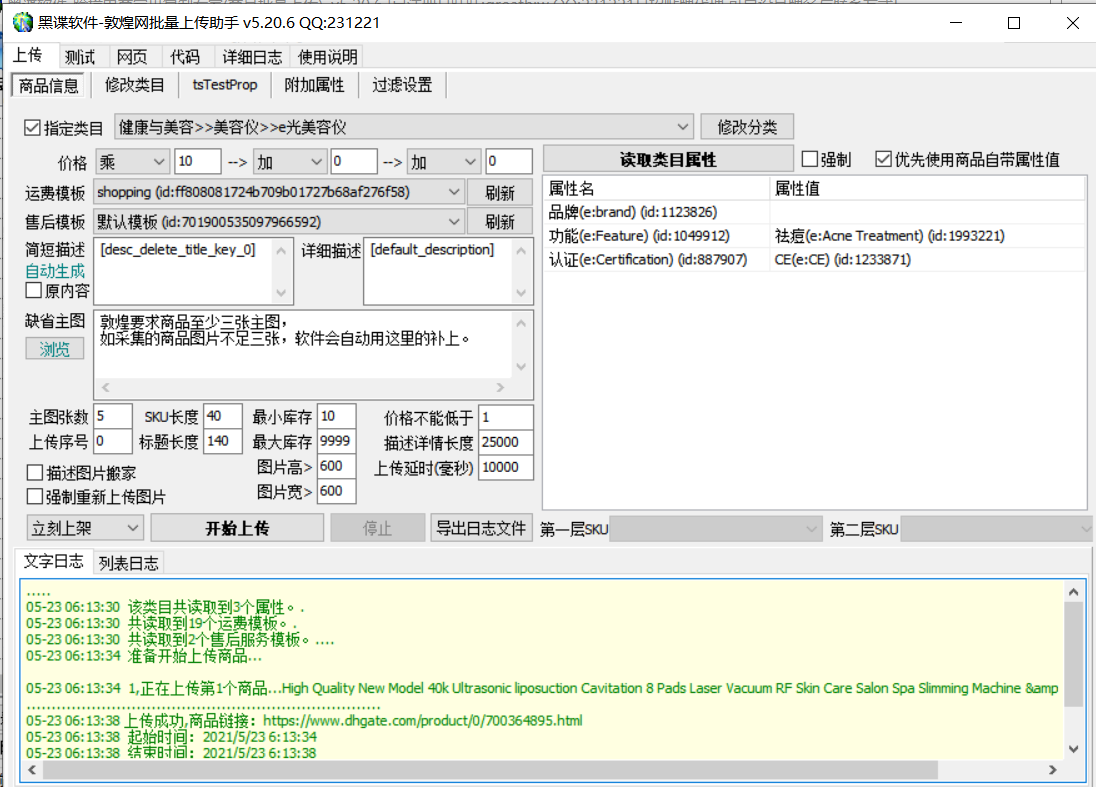
Task: Click the 自动生成 link
Action: click(55, 271)
